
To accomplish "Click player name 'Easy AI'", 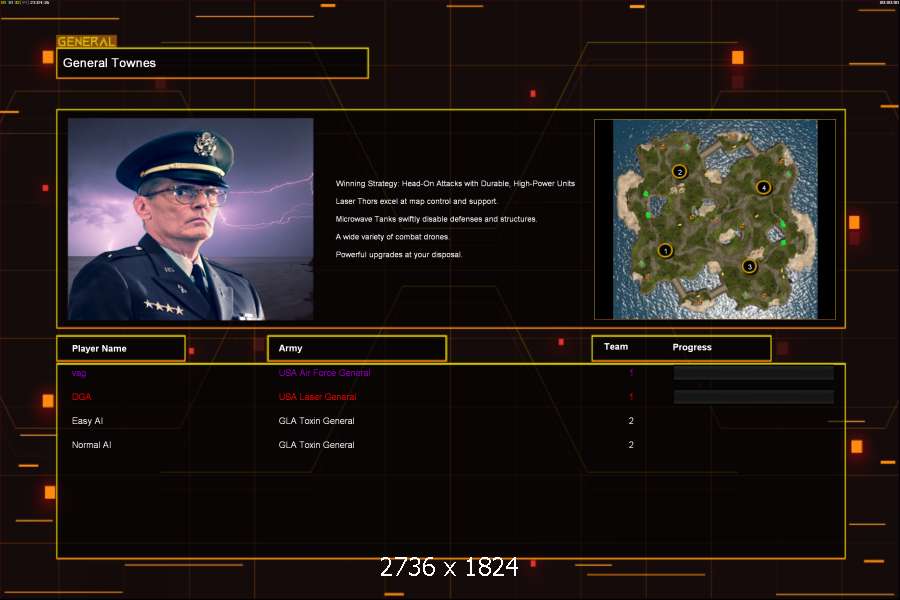I will 87,421.
